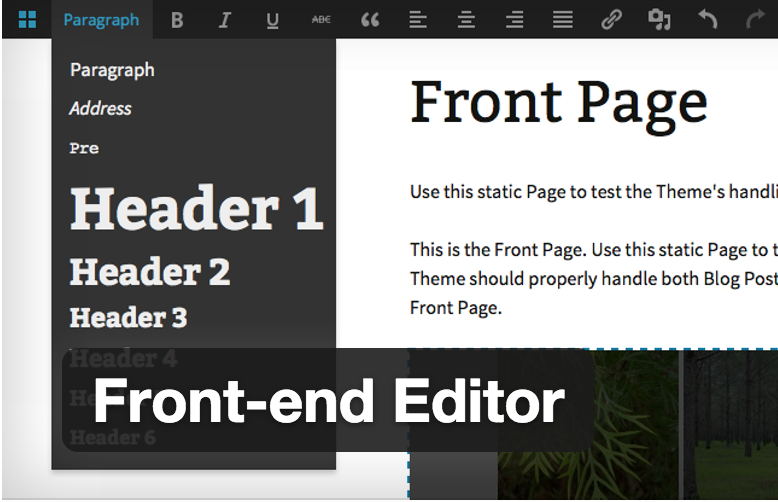Toggle italic formatting
Image resolution: width=778 pixels, height=502 pixels.
coord(224,20)
